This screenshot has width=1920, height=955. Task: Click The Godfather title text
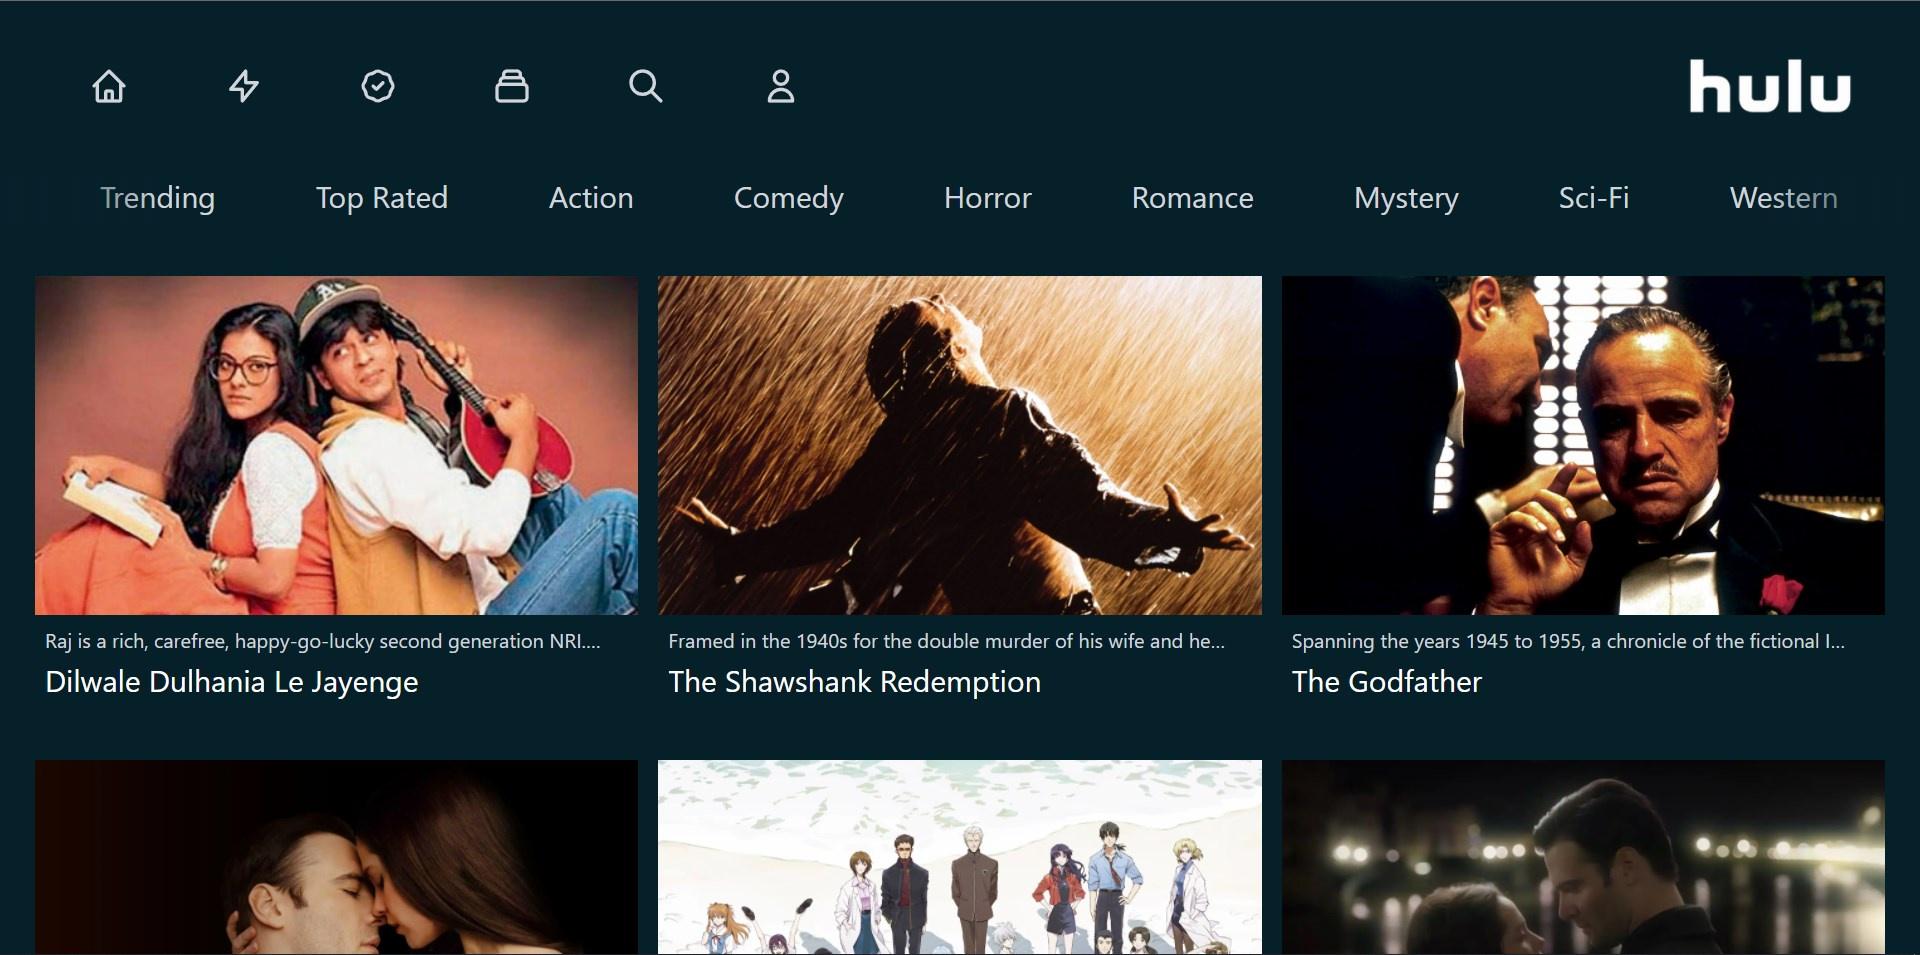1387,682
